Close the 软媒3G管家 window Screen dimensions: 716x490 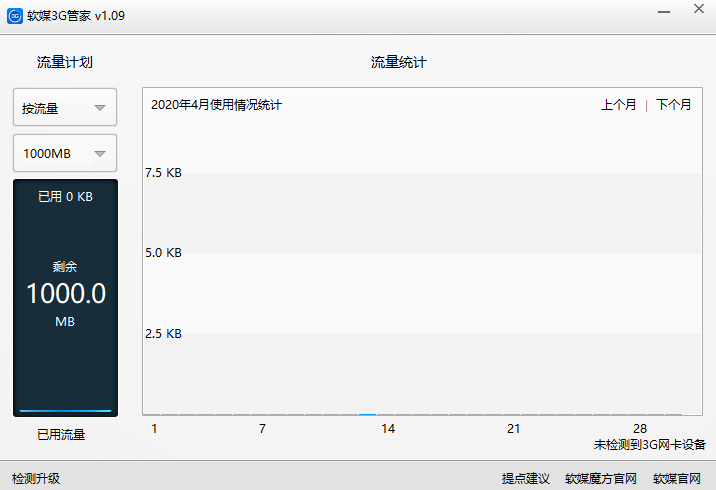coord(699,9)
